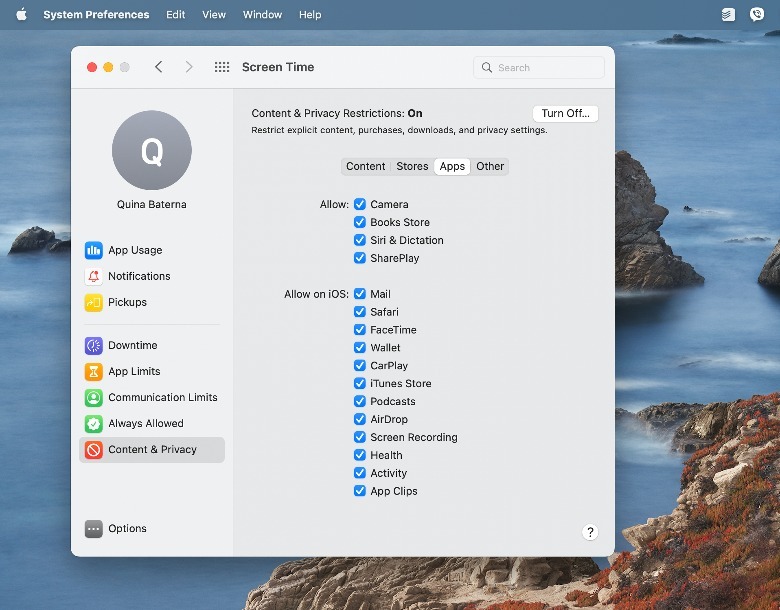The image size is (780, 610).
Task: Open the Always Allowed section
Action: tap(145, 423)
